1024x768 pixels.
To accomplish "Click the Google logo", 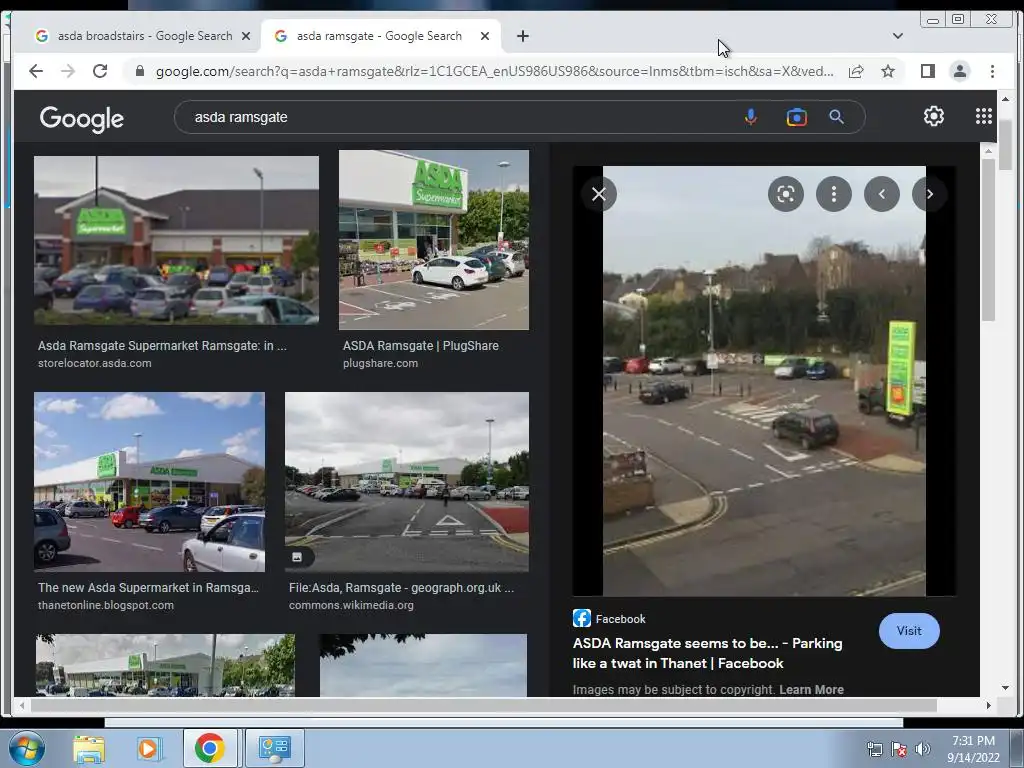I will coord(82,118).
